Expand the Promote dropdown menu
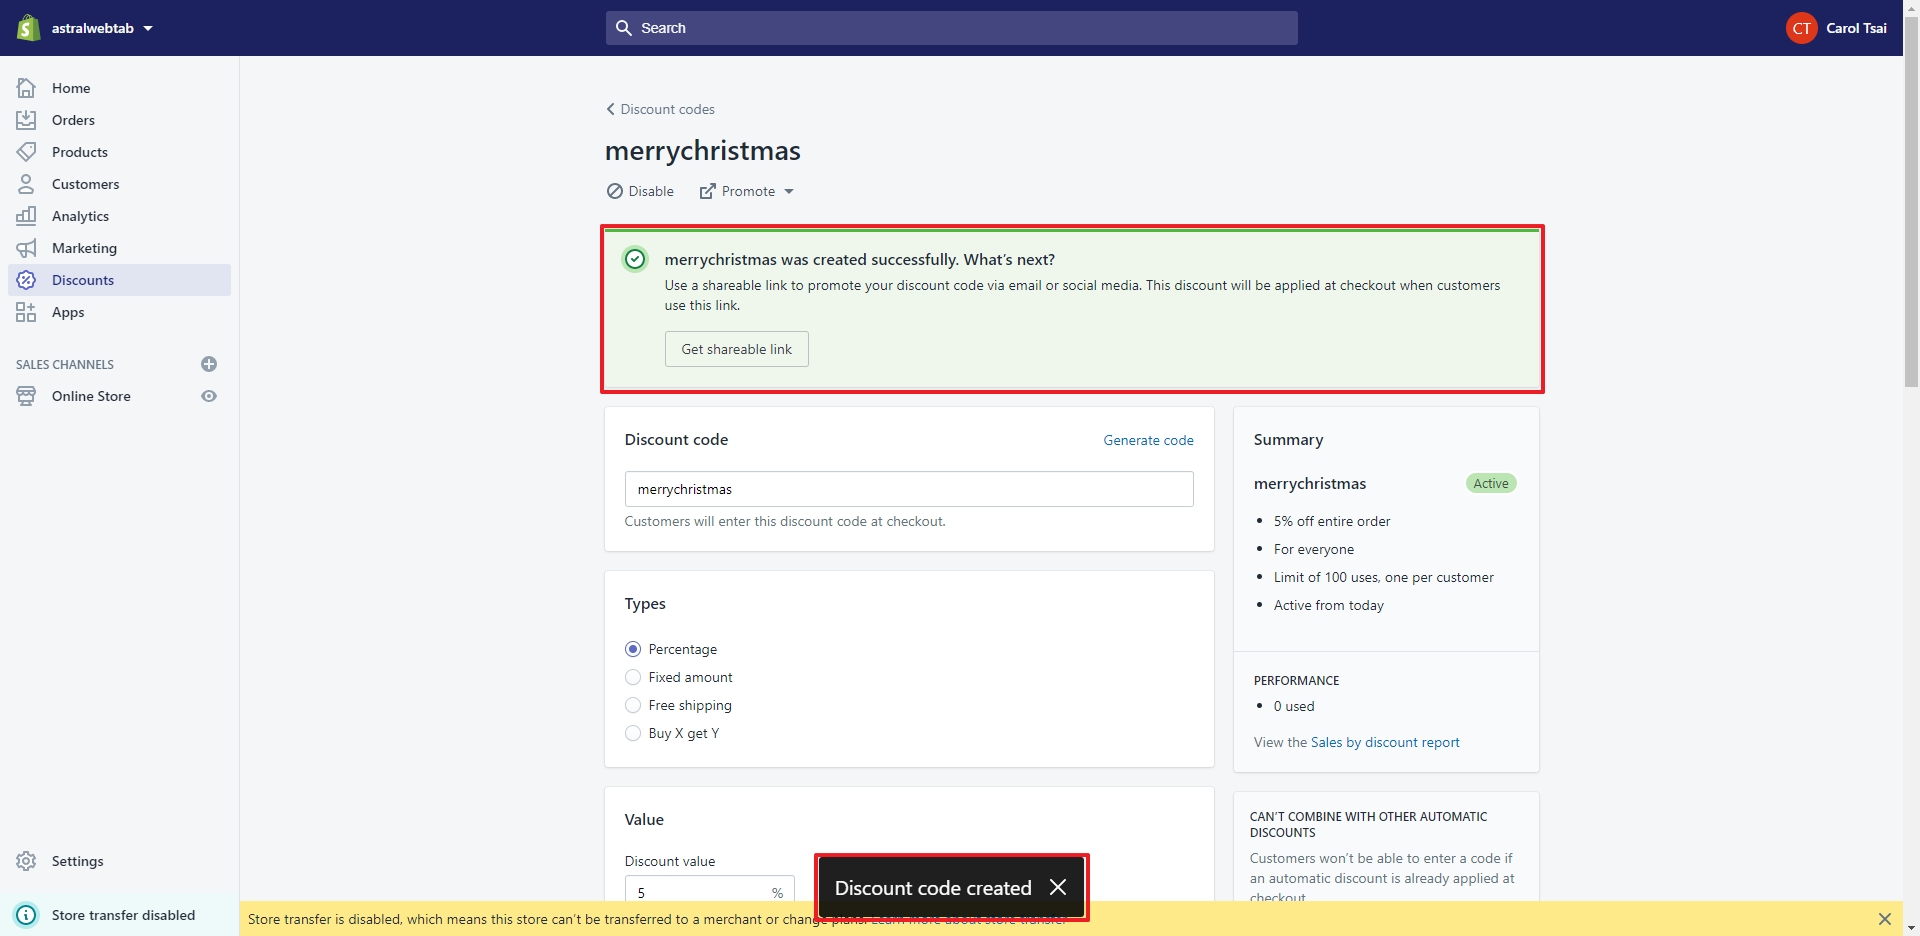 tap(747, 191)
